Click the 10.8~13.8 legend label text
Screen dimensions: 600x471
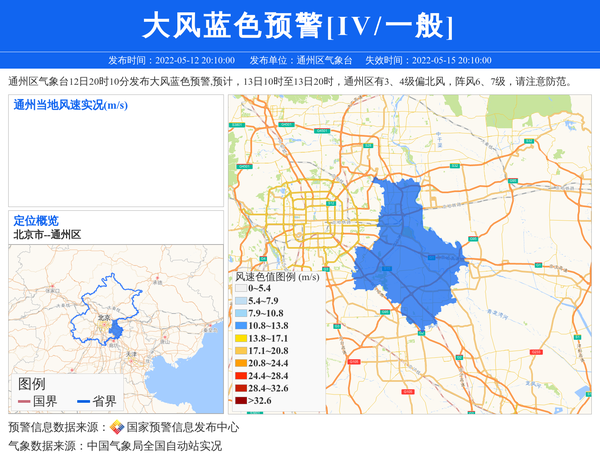[x=268, y=326]
